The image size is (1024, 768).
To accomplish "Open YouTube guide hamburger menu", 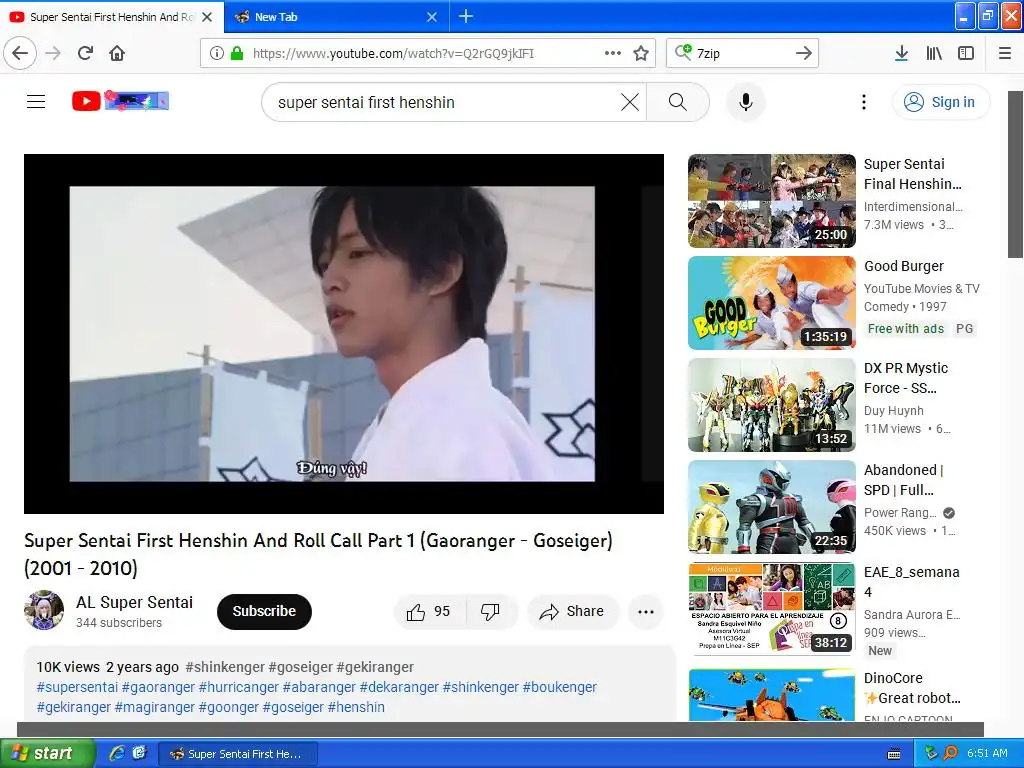I will click(36, 101).
